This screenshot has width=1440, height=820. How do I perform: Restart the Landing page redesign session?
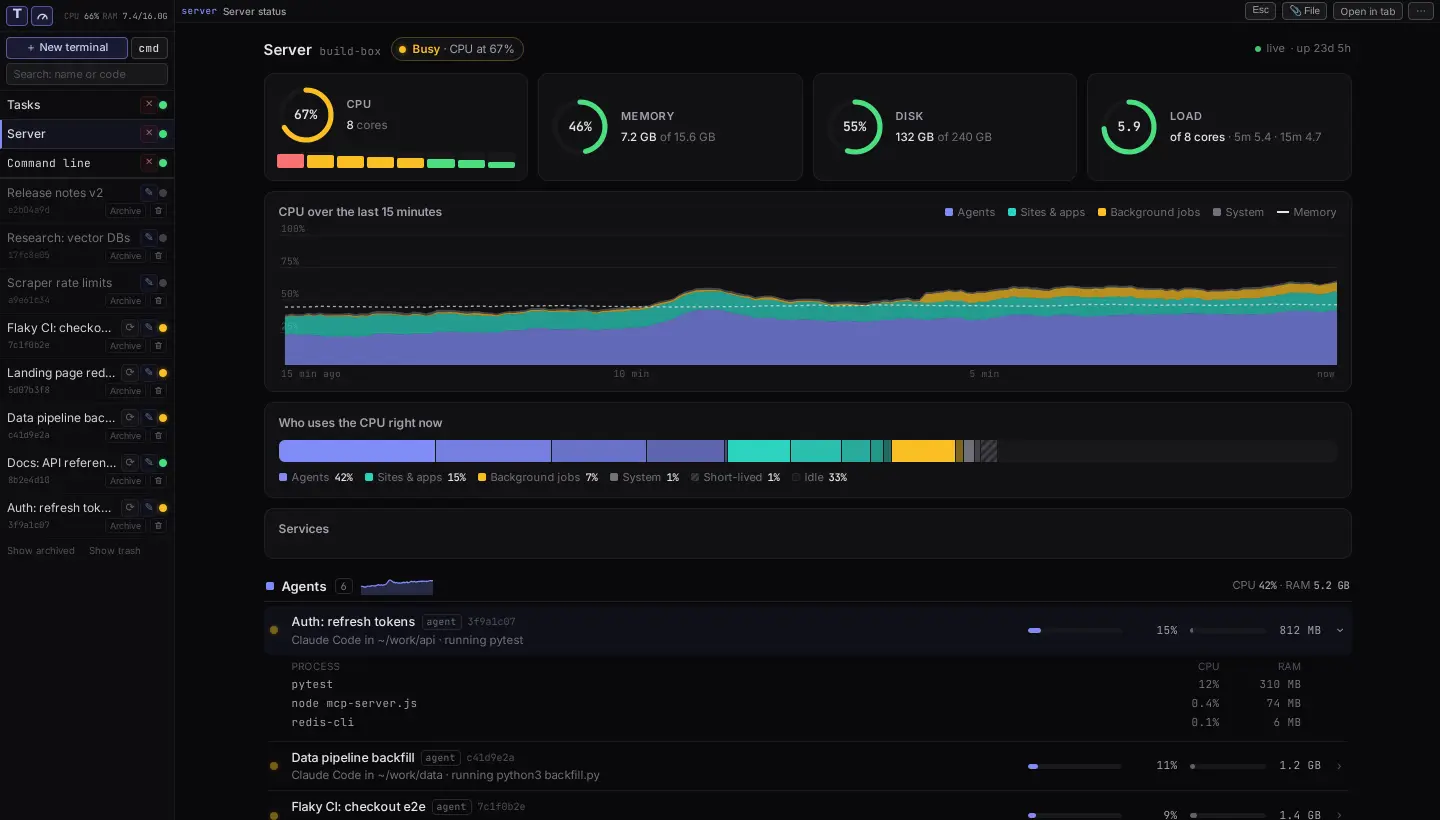tap(129, 373)
